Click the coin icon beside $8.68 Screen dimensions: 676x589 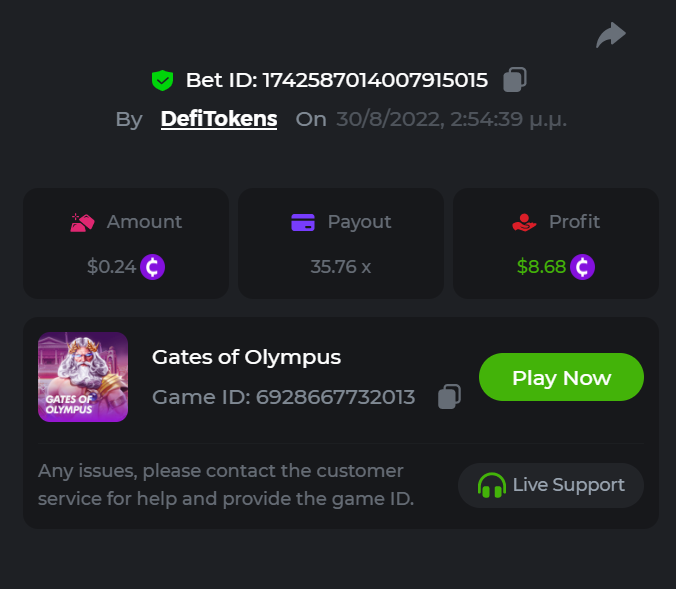coord(582,267)
